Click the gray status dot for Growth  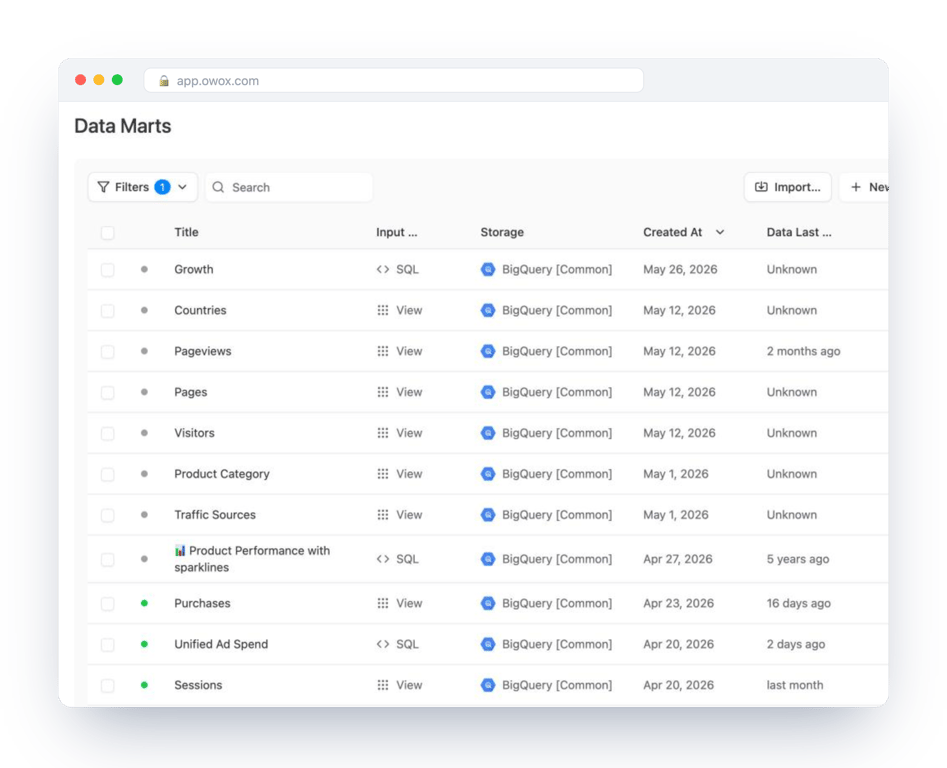tap(144, 269)
